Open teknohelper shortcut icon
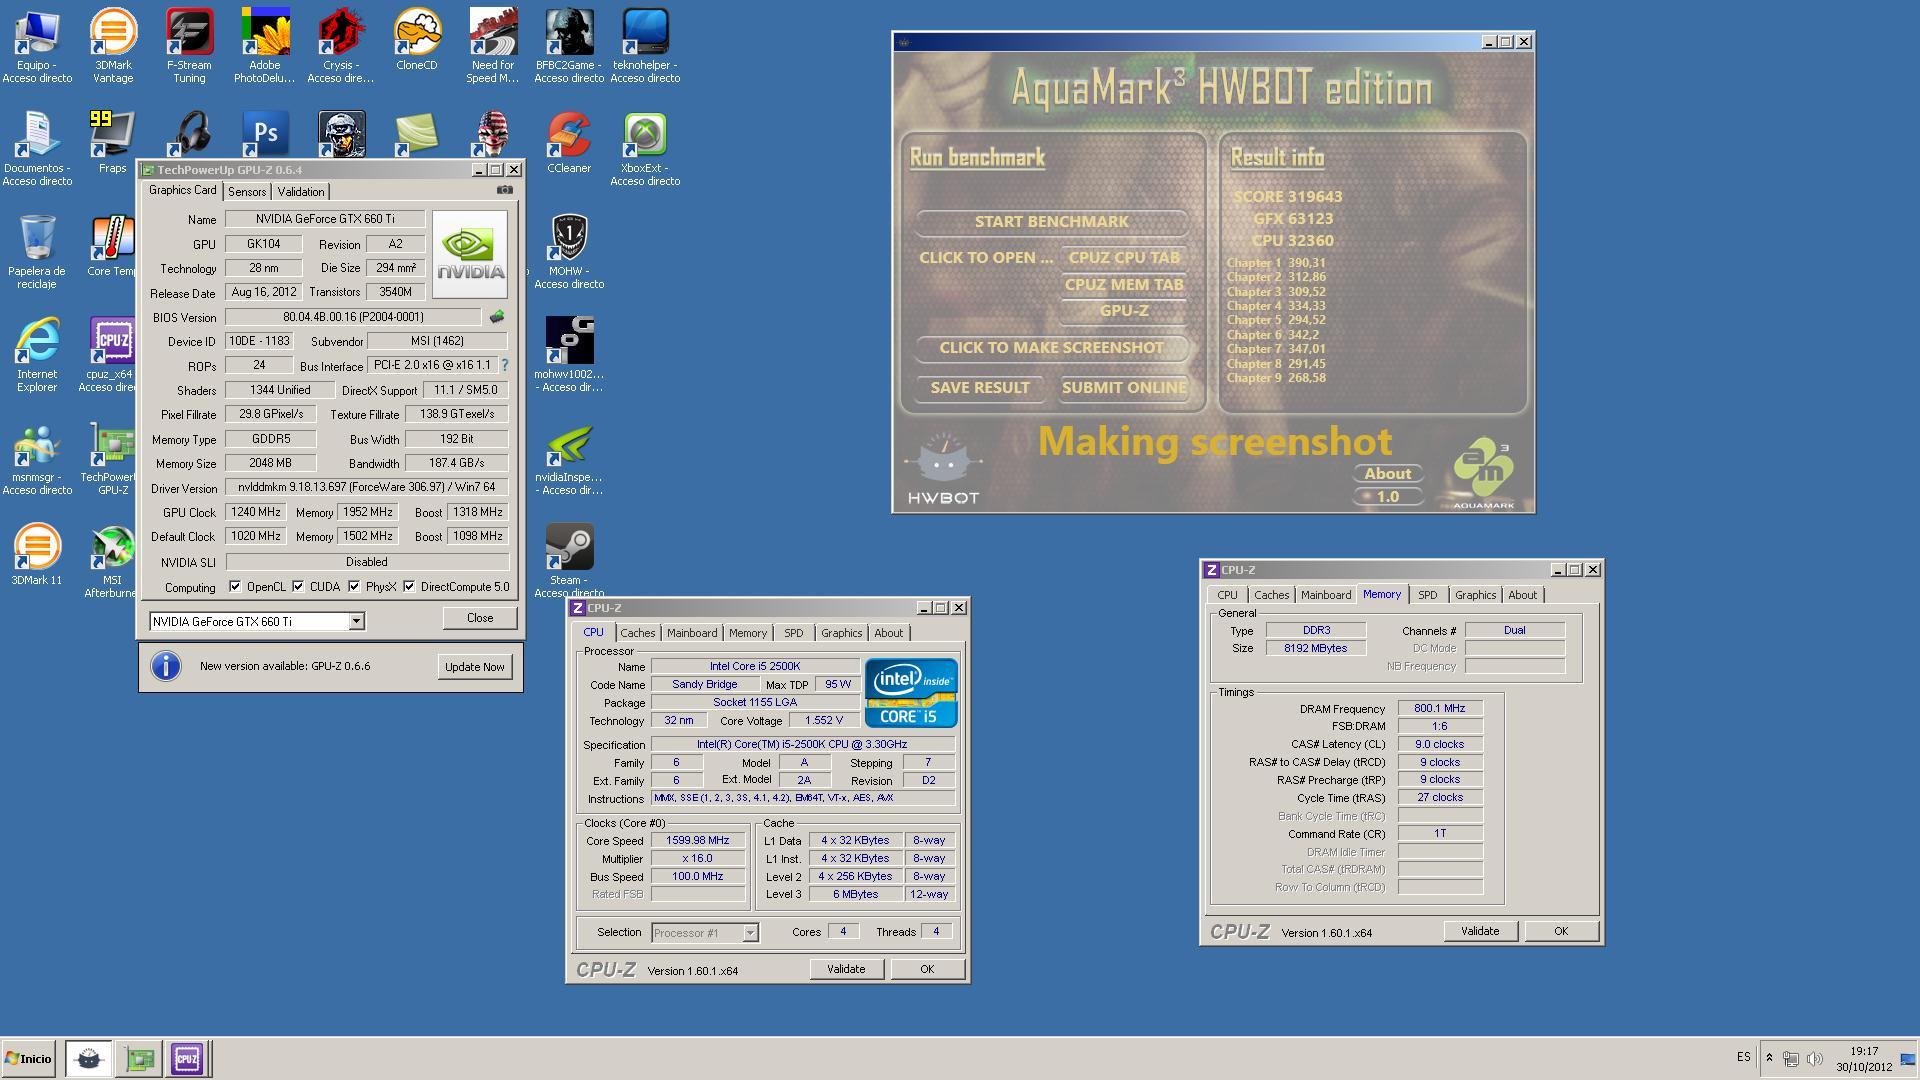Viewport: 1920px width, 1080px height. pos(645,45)
